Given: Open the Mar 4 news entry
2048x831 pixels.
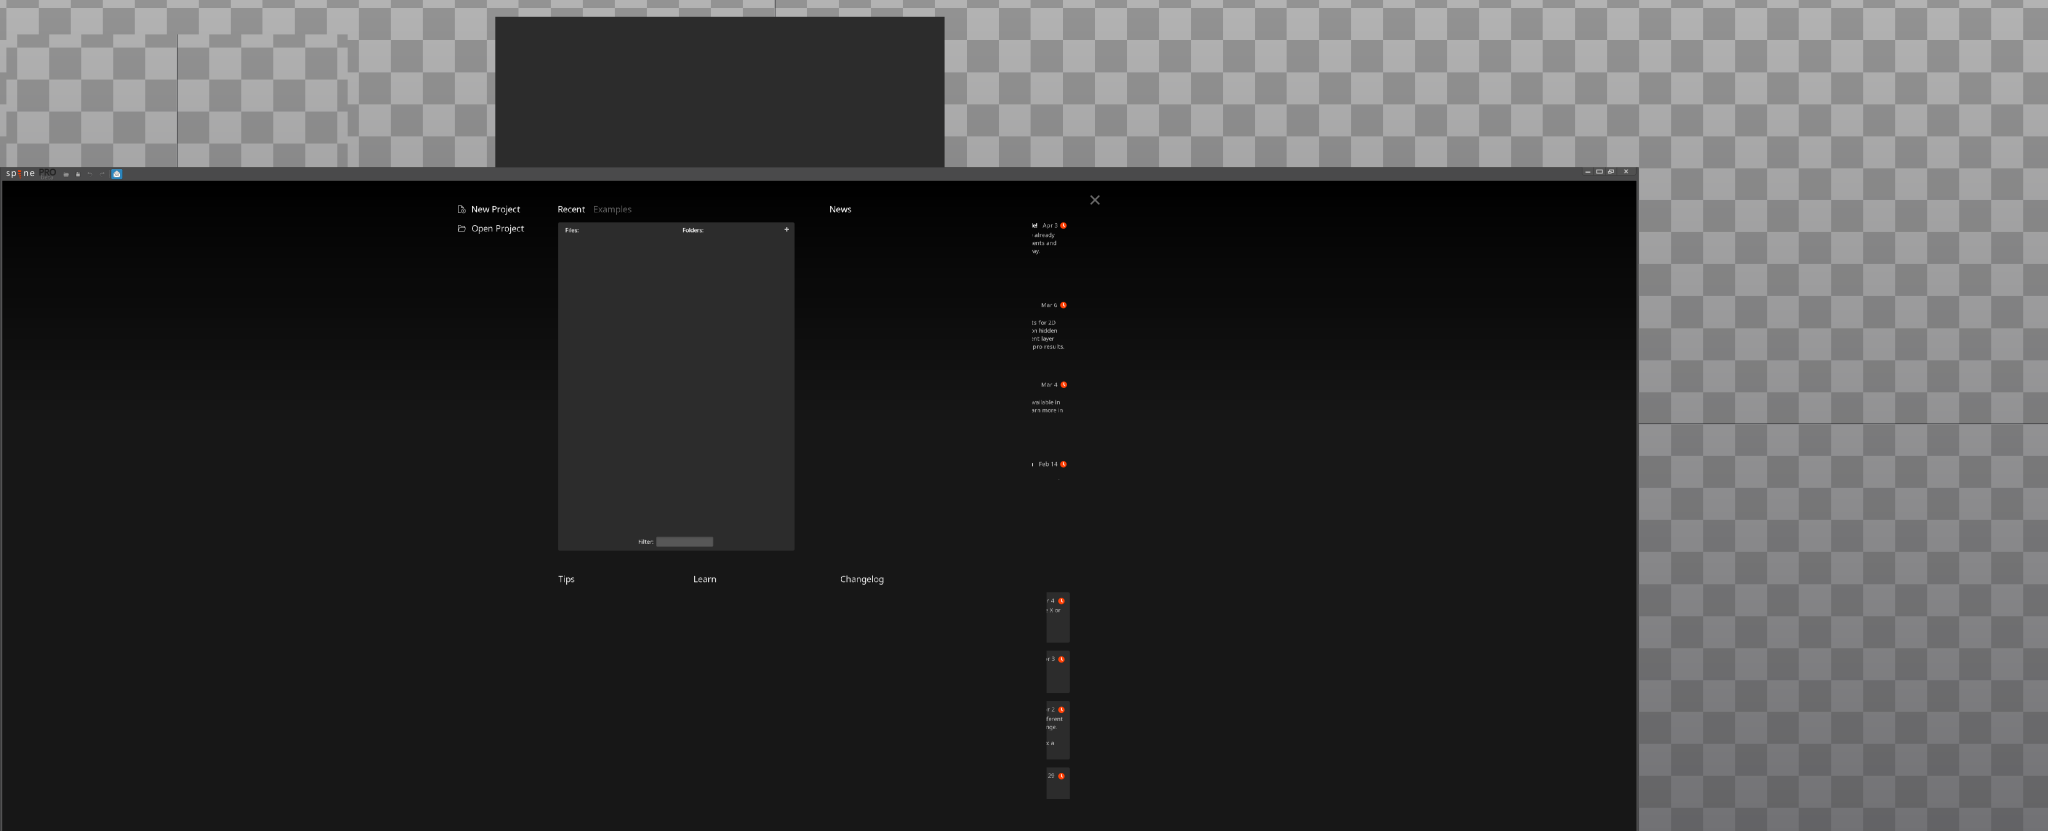Looking at the screenshot, I should pyautogui.click(x=1049, y=397).
